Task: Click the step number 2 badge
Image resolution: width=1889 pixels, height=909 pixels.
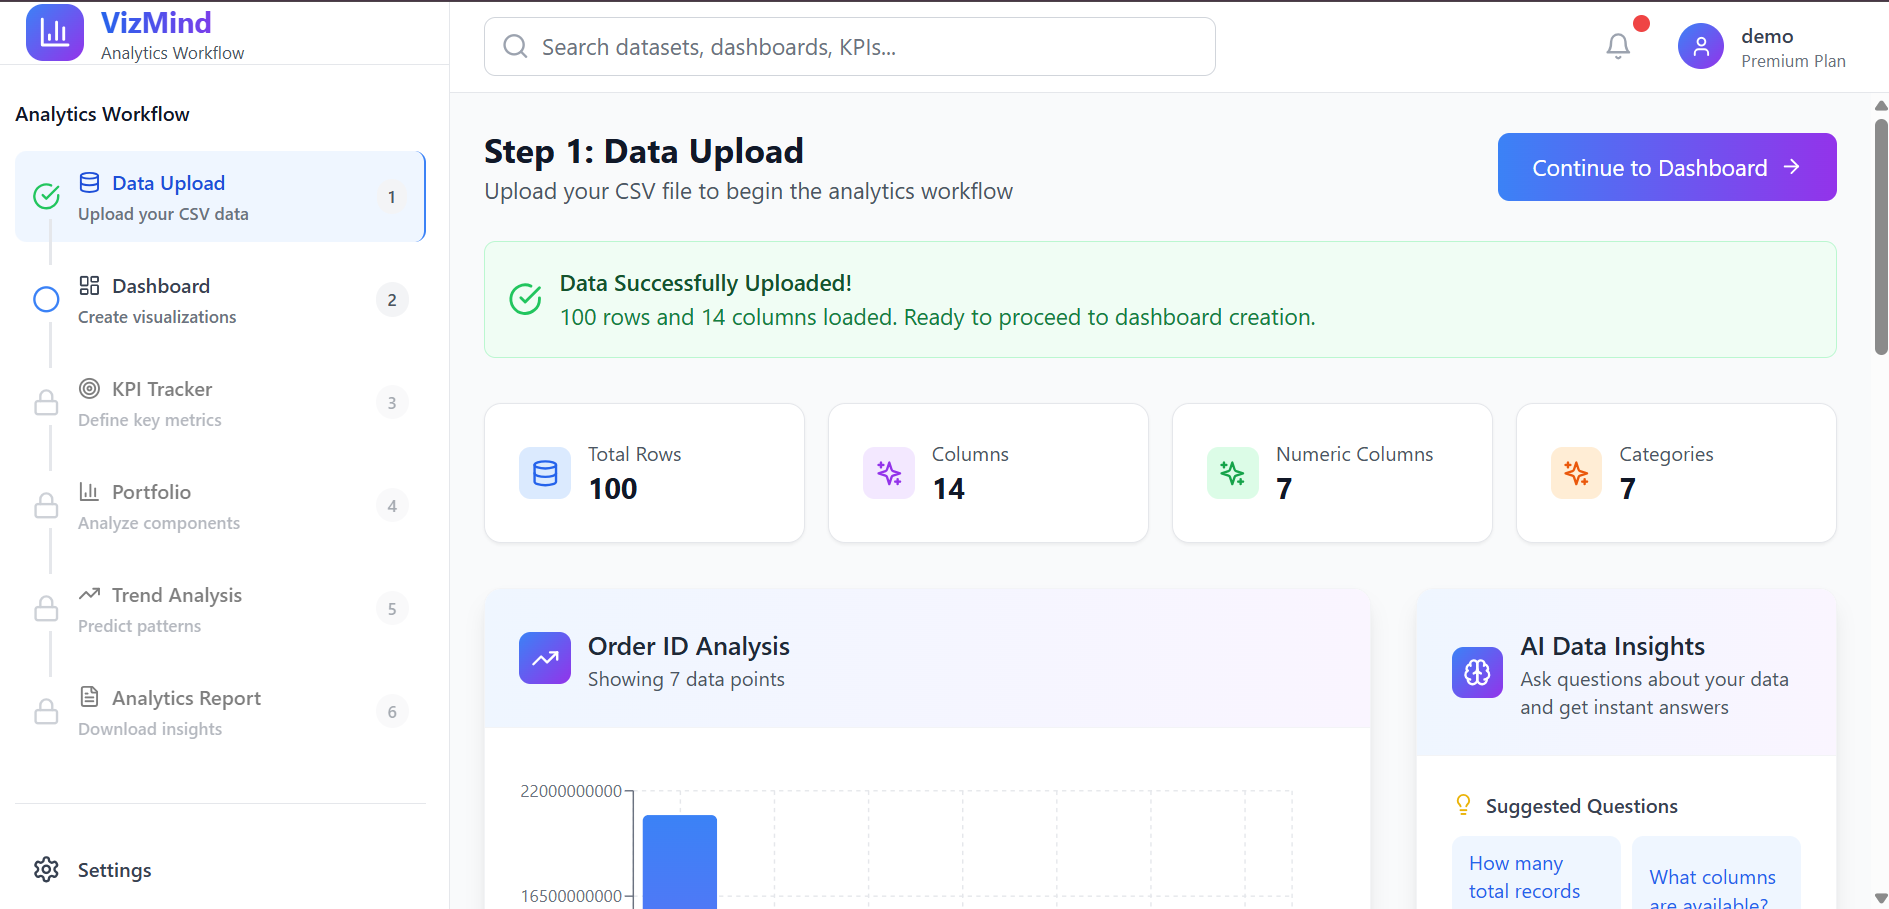Action: coord(392,300)
